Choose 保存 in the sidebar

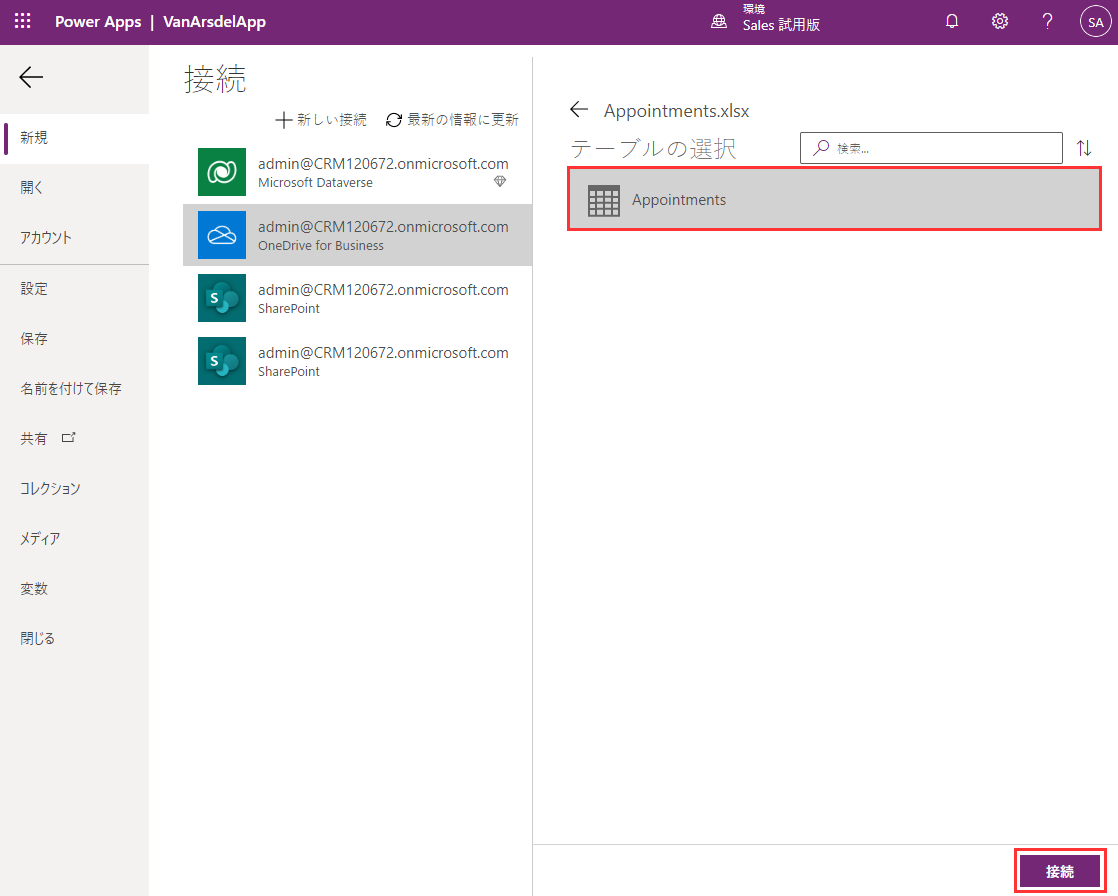pos(75,339)
